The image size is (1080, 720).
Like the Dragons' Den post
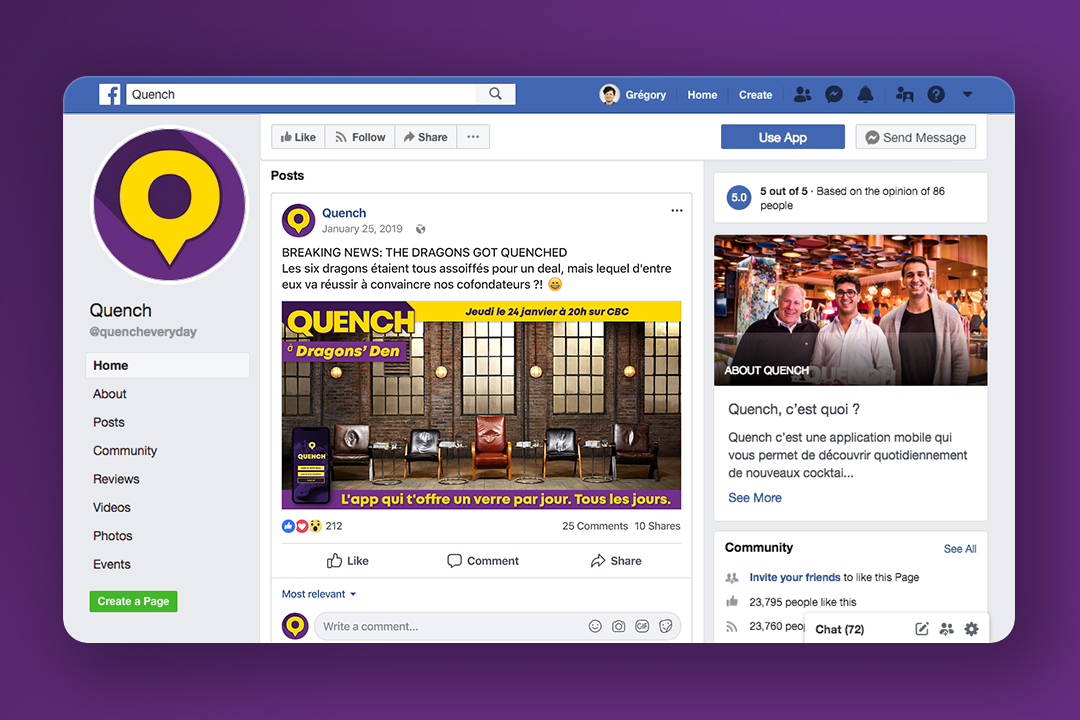pyautogui.click(x=347, y=561)
